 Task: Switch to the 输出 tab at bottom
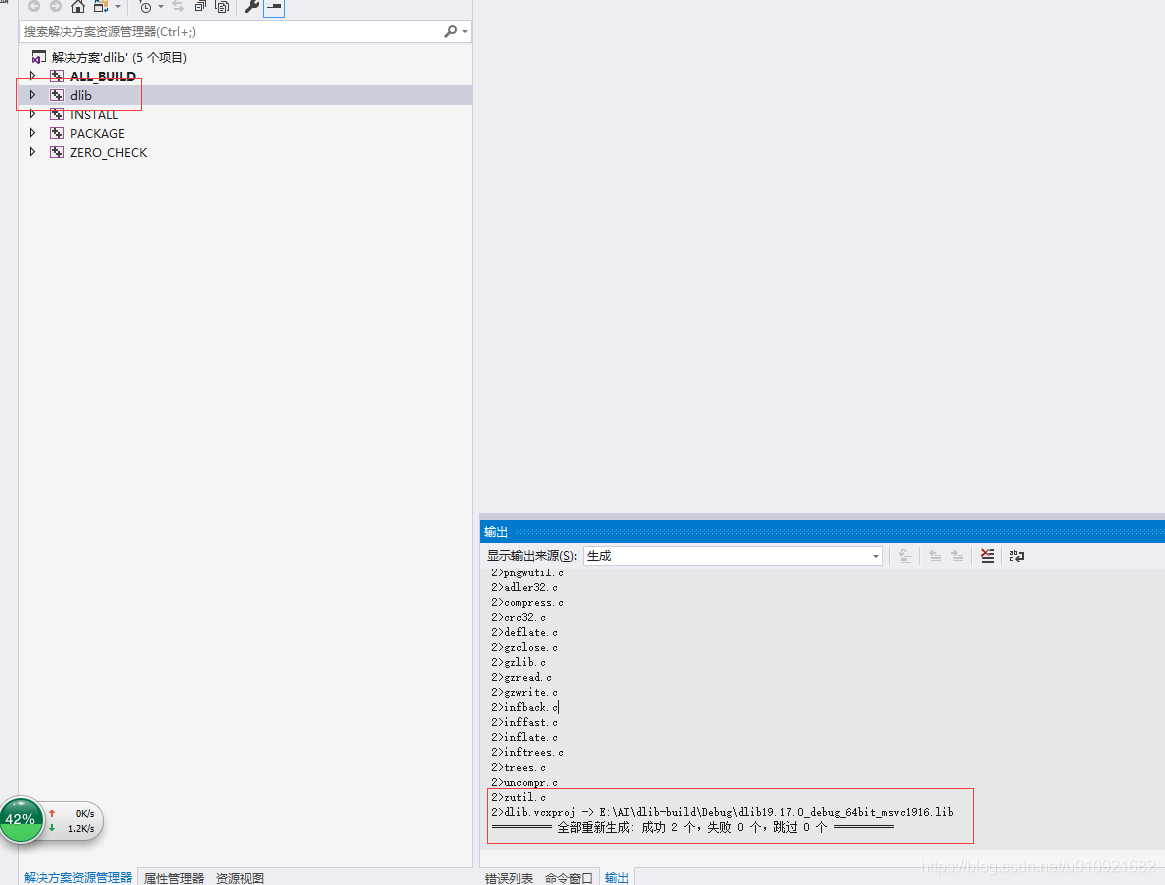tap(617, 878)
